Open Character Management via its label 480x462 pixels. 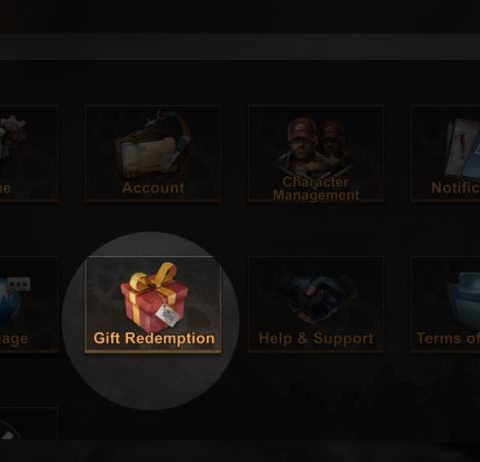tap(316, 188)
